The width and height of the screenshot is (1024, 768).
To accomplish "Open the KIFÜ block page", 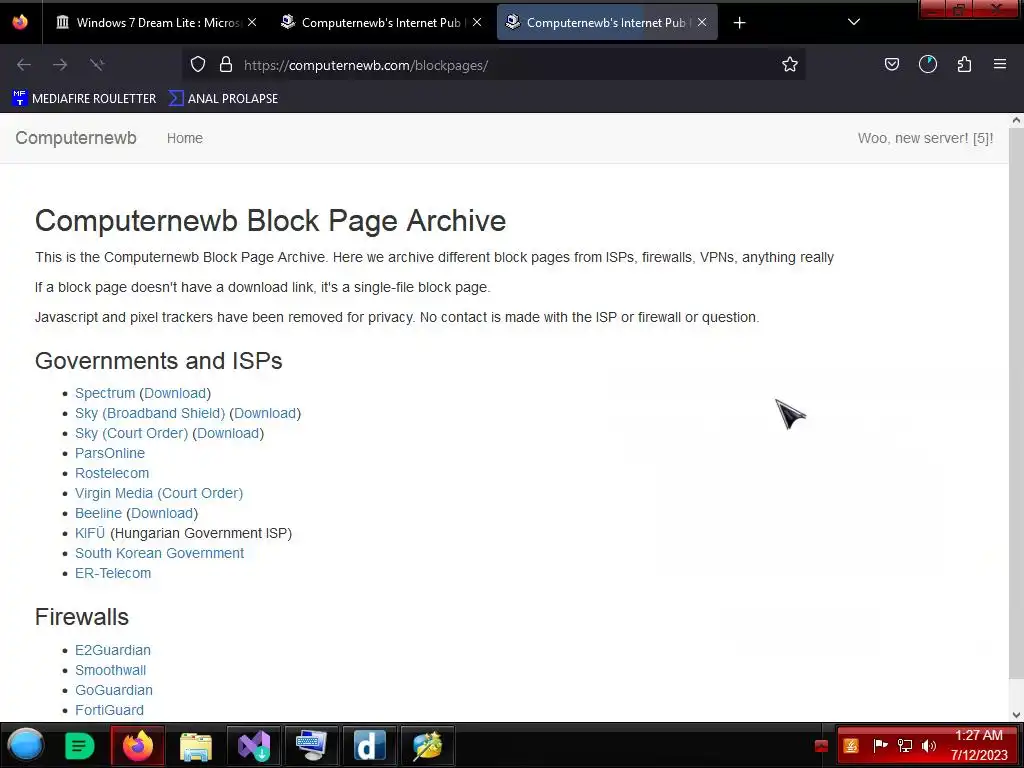I will pyautogui.click(x=90, y=534).
